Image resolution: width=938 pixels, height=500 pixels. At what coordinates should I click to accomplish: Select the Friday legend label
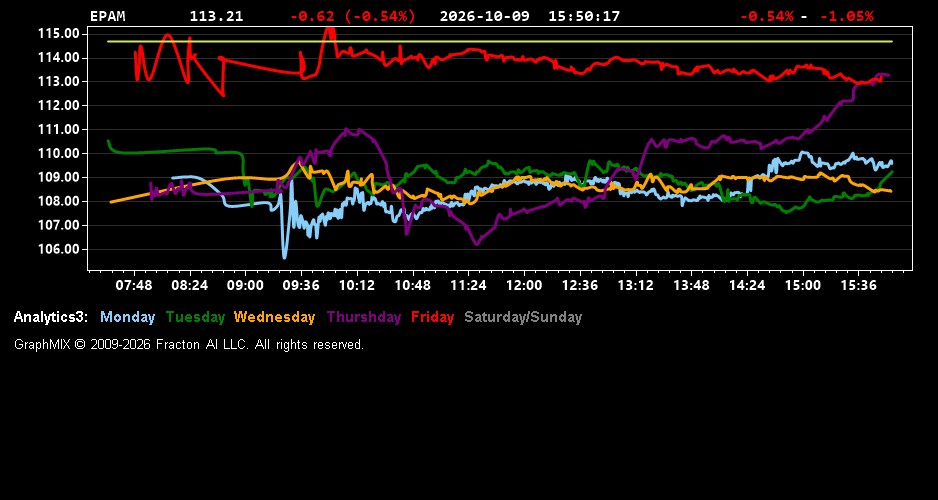coord(433,317)
